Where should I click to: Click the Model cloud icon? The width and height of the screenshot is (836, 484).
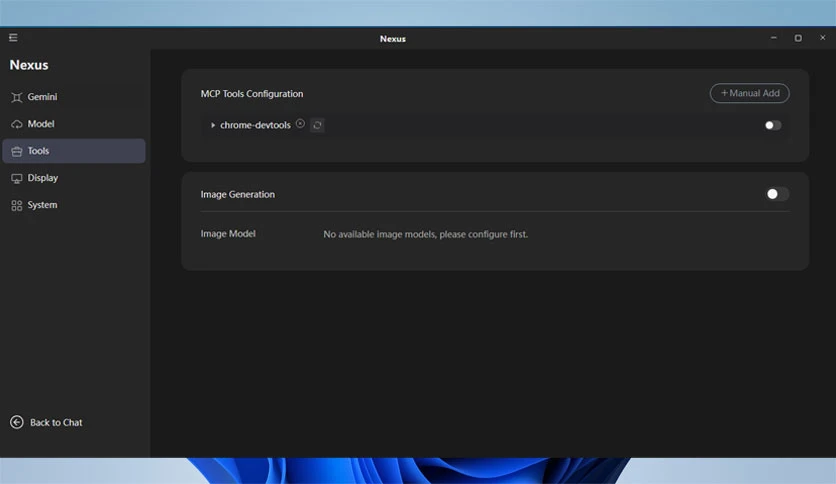[x=17, y=124]
